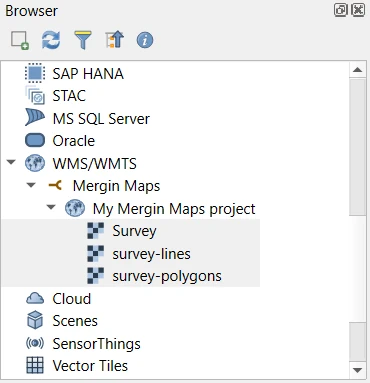
Task: Click the SensorThings icon
Action: pyautogui.click(x=35, y=343)
